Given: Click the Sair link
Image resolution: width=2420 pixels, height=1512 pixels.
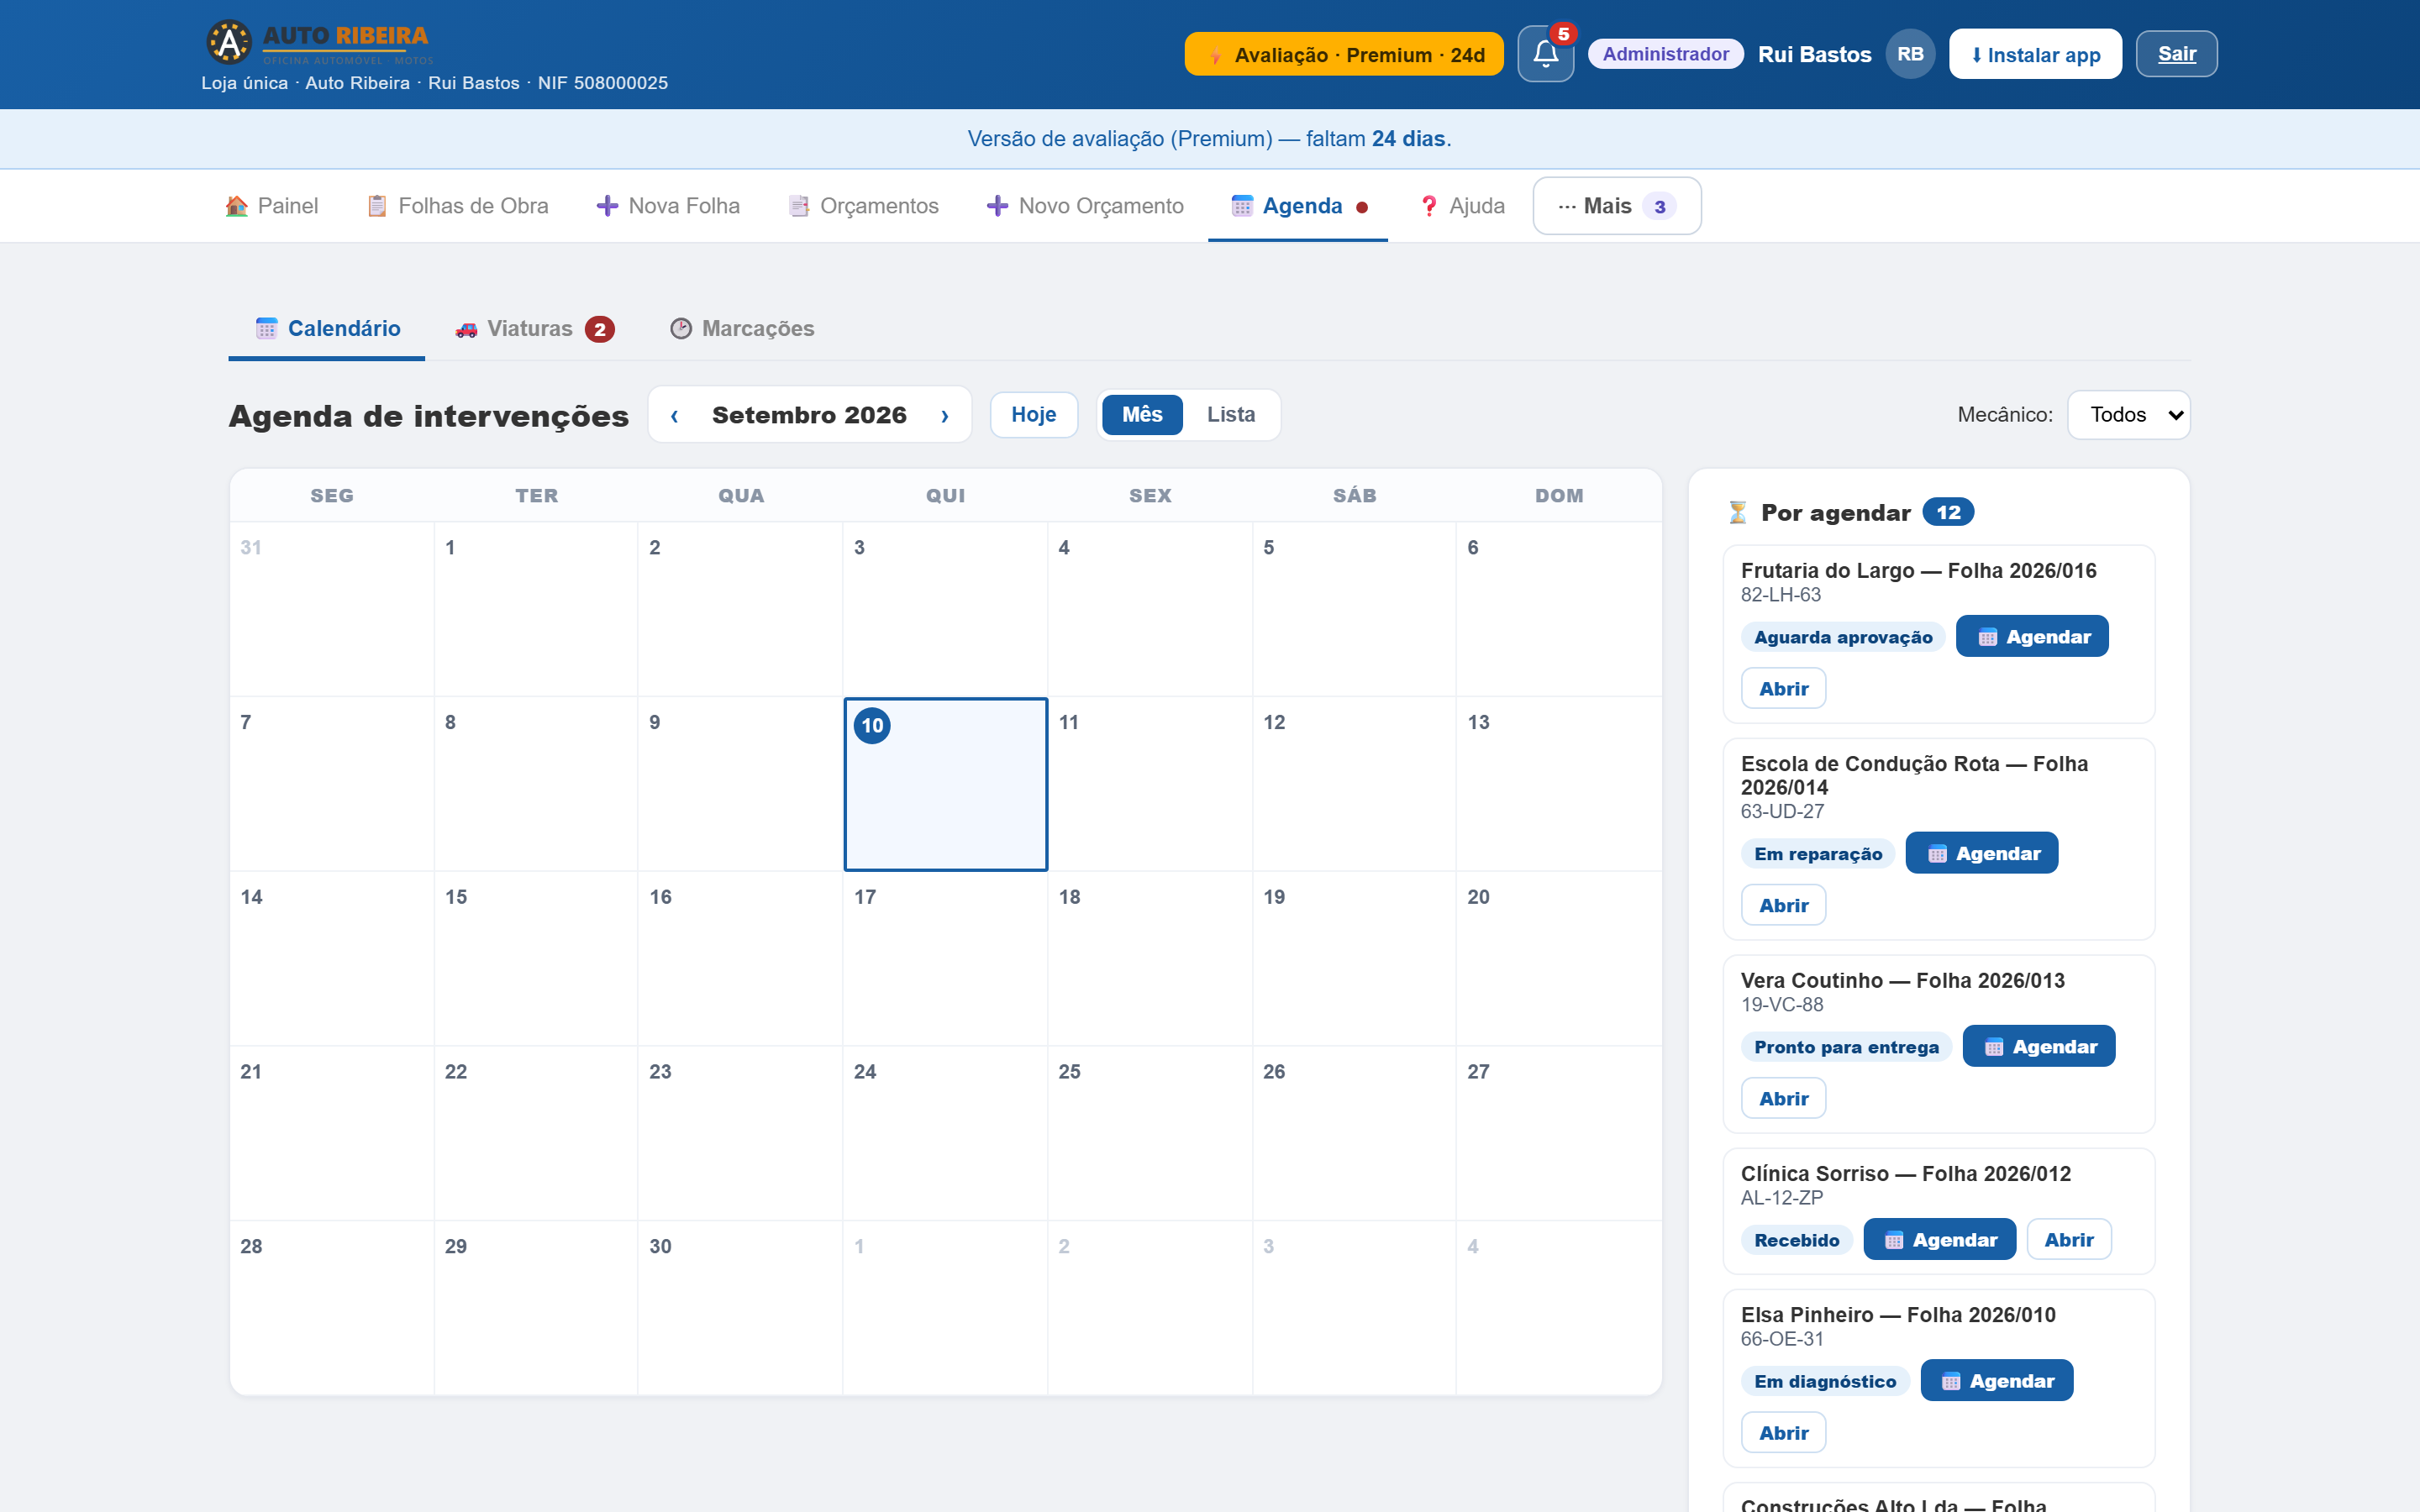Looking at the screenshot, I should (x=2176, y=54).
